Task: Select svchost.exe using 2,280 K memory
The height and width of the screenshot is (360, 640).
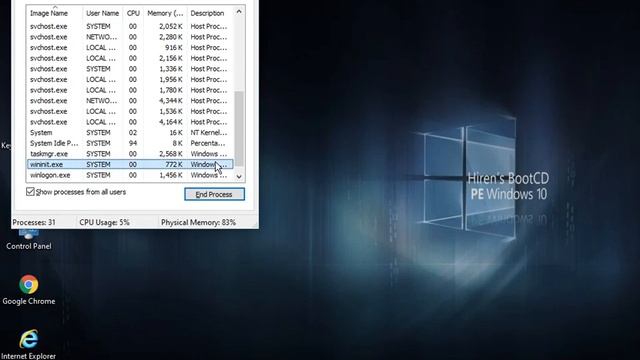Action: tap(130, 37)
